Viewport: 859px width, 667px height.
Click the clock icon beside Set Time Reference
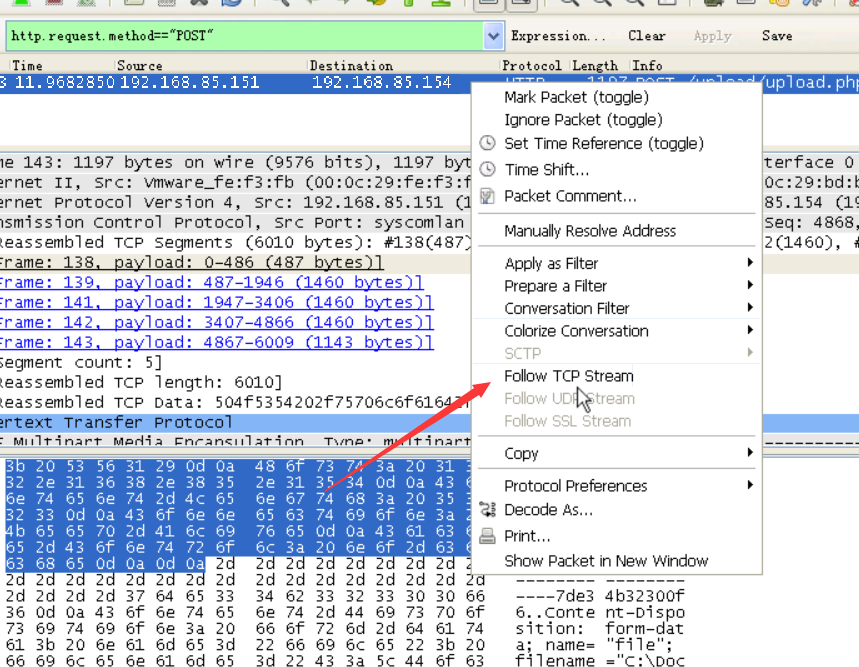tap(487, 143)
